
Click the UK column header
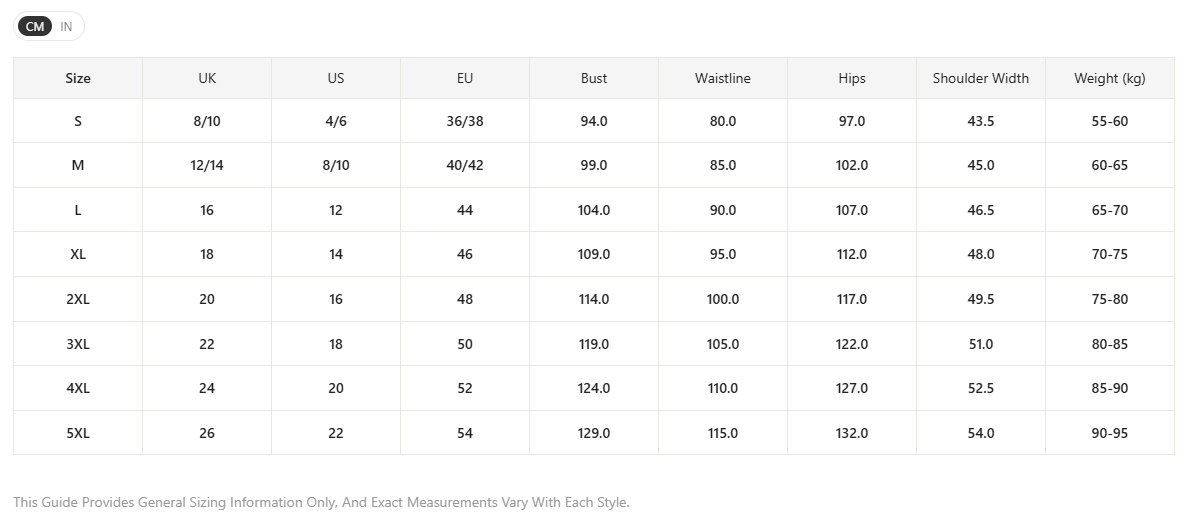pyautogui.click(x=207, y=78)
